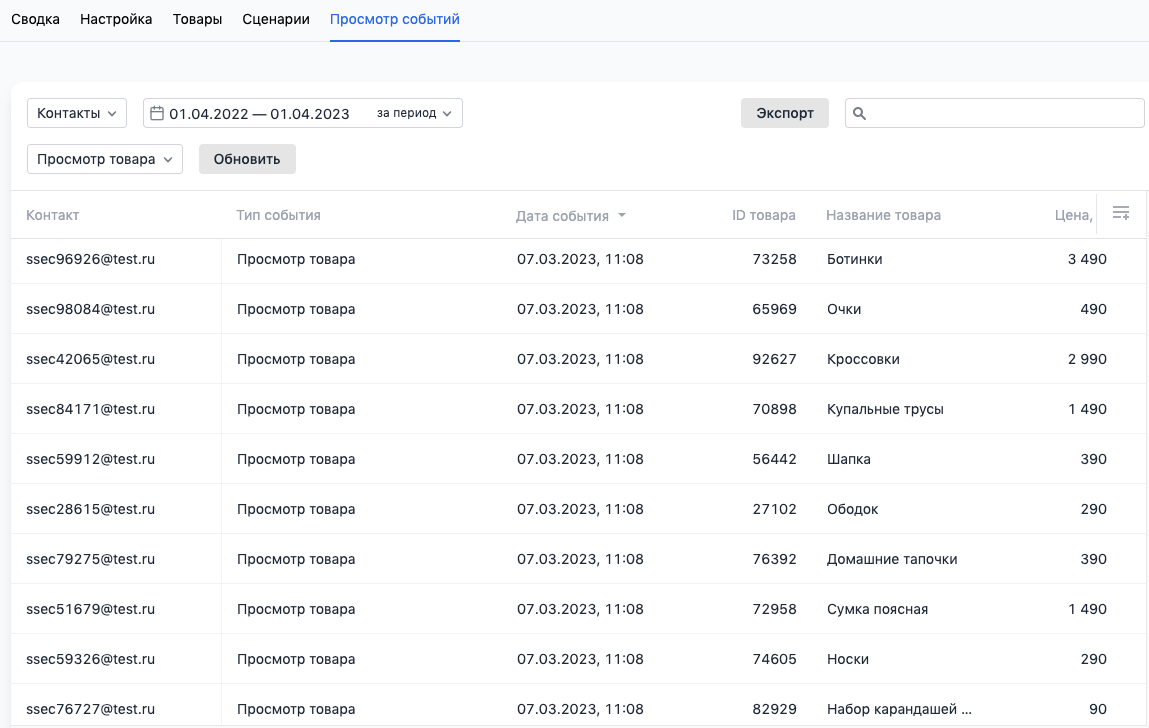Go to the Товары tab
Screen dimensions: 1149x728
[x=197, y=20]
